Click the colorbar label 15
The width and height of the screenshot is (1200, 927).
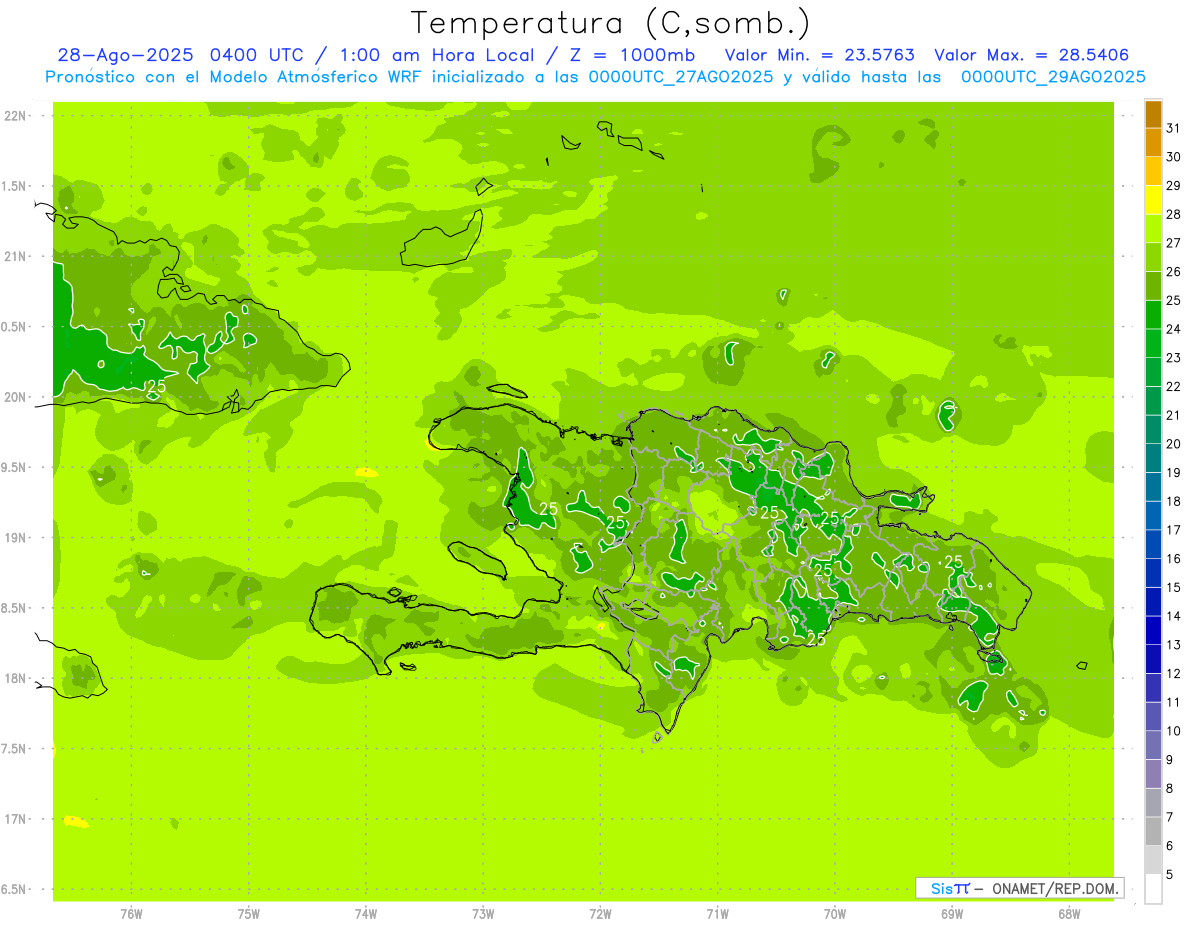[1174, 588]
